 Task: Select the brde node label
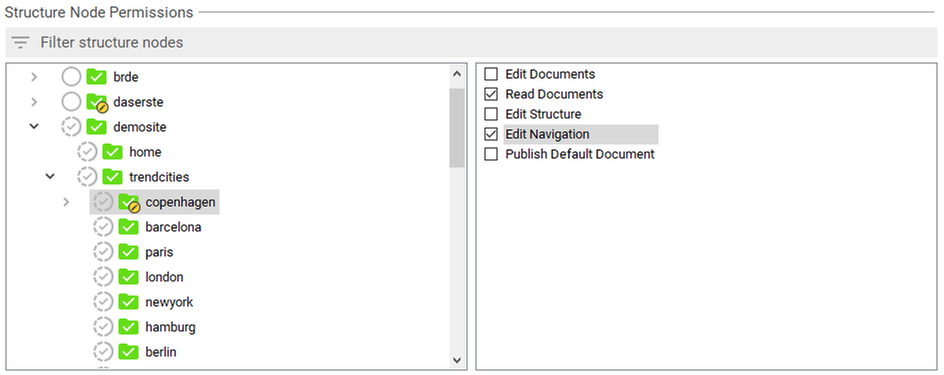(126, 77)
